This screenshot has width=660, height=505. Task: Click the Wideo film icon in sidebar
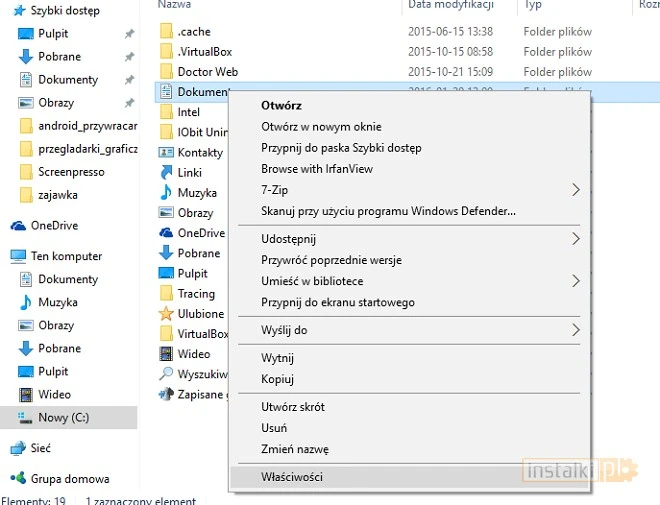[26, 394]
